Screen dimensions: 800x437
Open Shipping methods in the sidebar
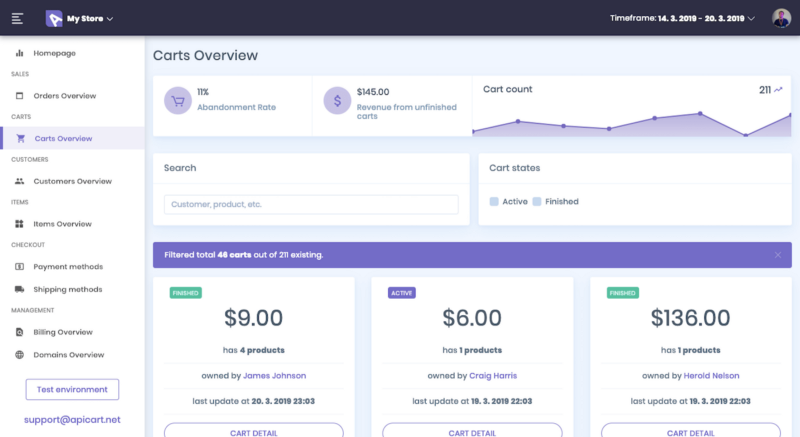coord(67,289)
